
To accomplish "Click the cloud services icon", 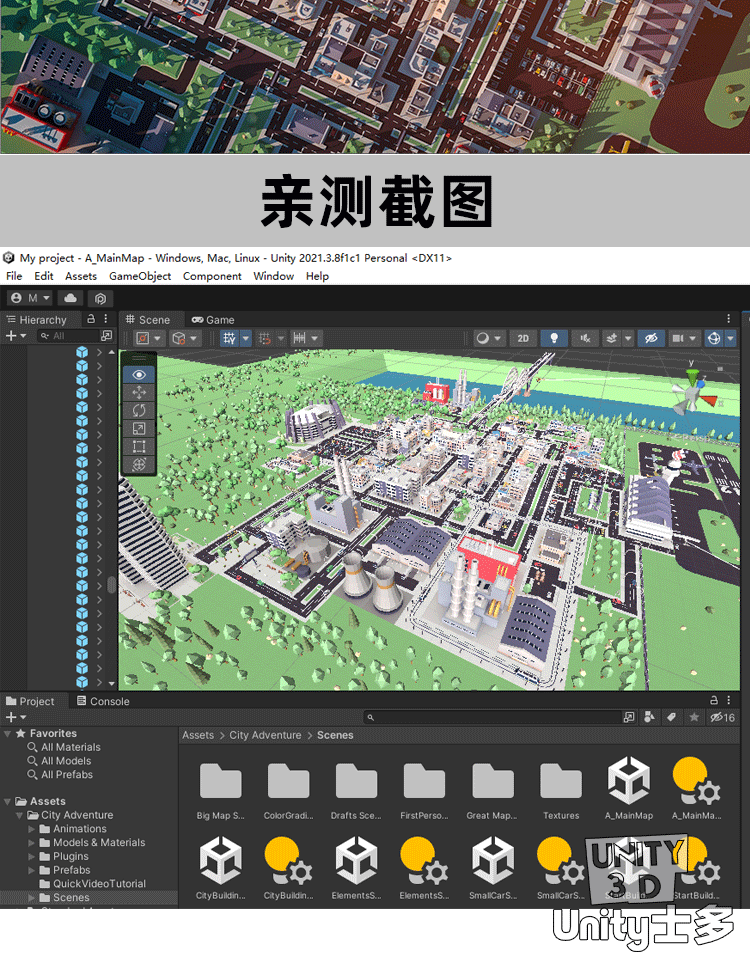I will tap(70, 298).
